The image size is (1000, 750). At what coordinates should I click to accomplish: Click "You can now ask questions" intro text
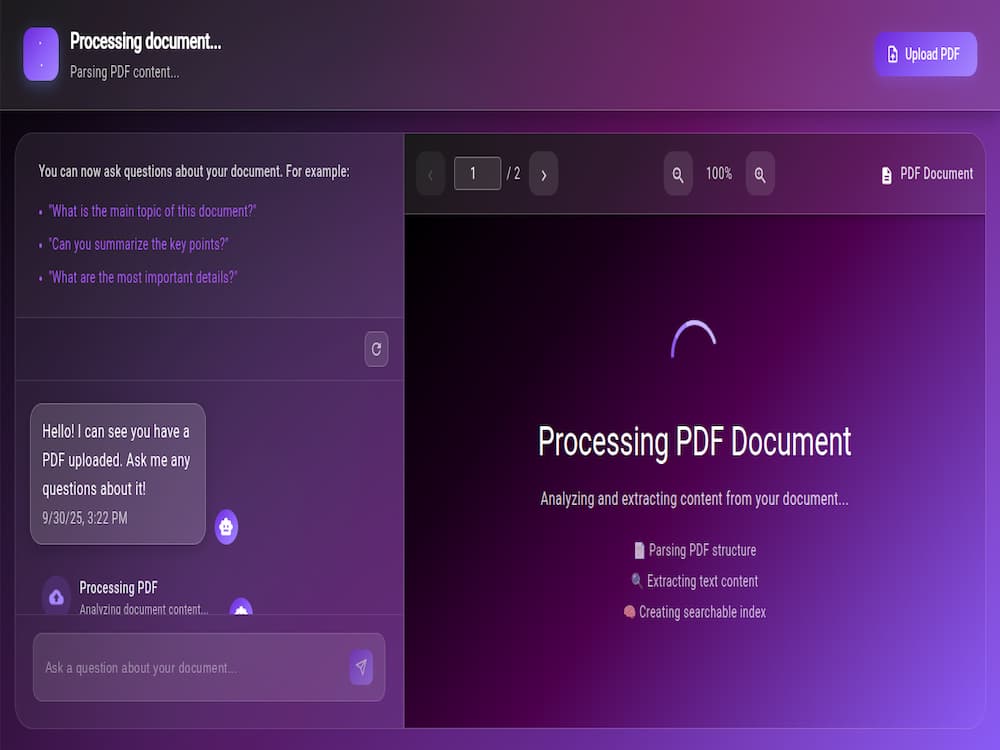click(194, 172)
